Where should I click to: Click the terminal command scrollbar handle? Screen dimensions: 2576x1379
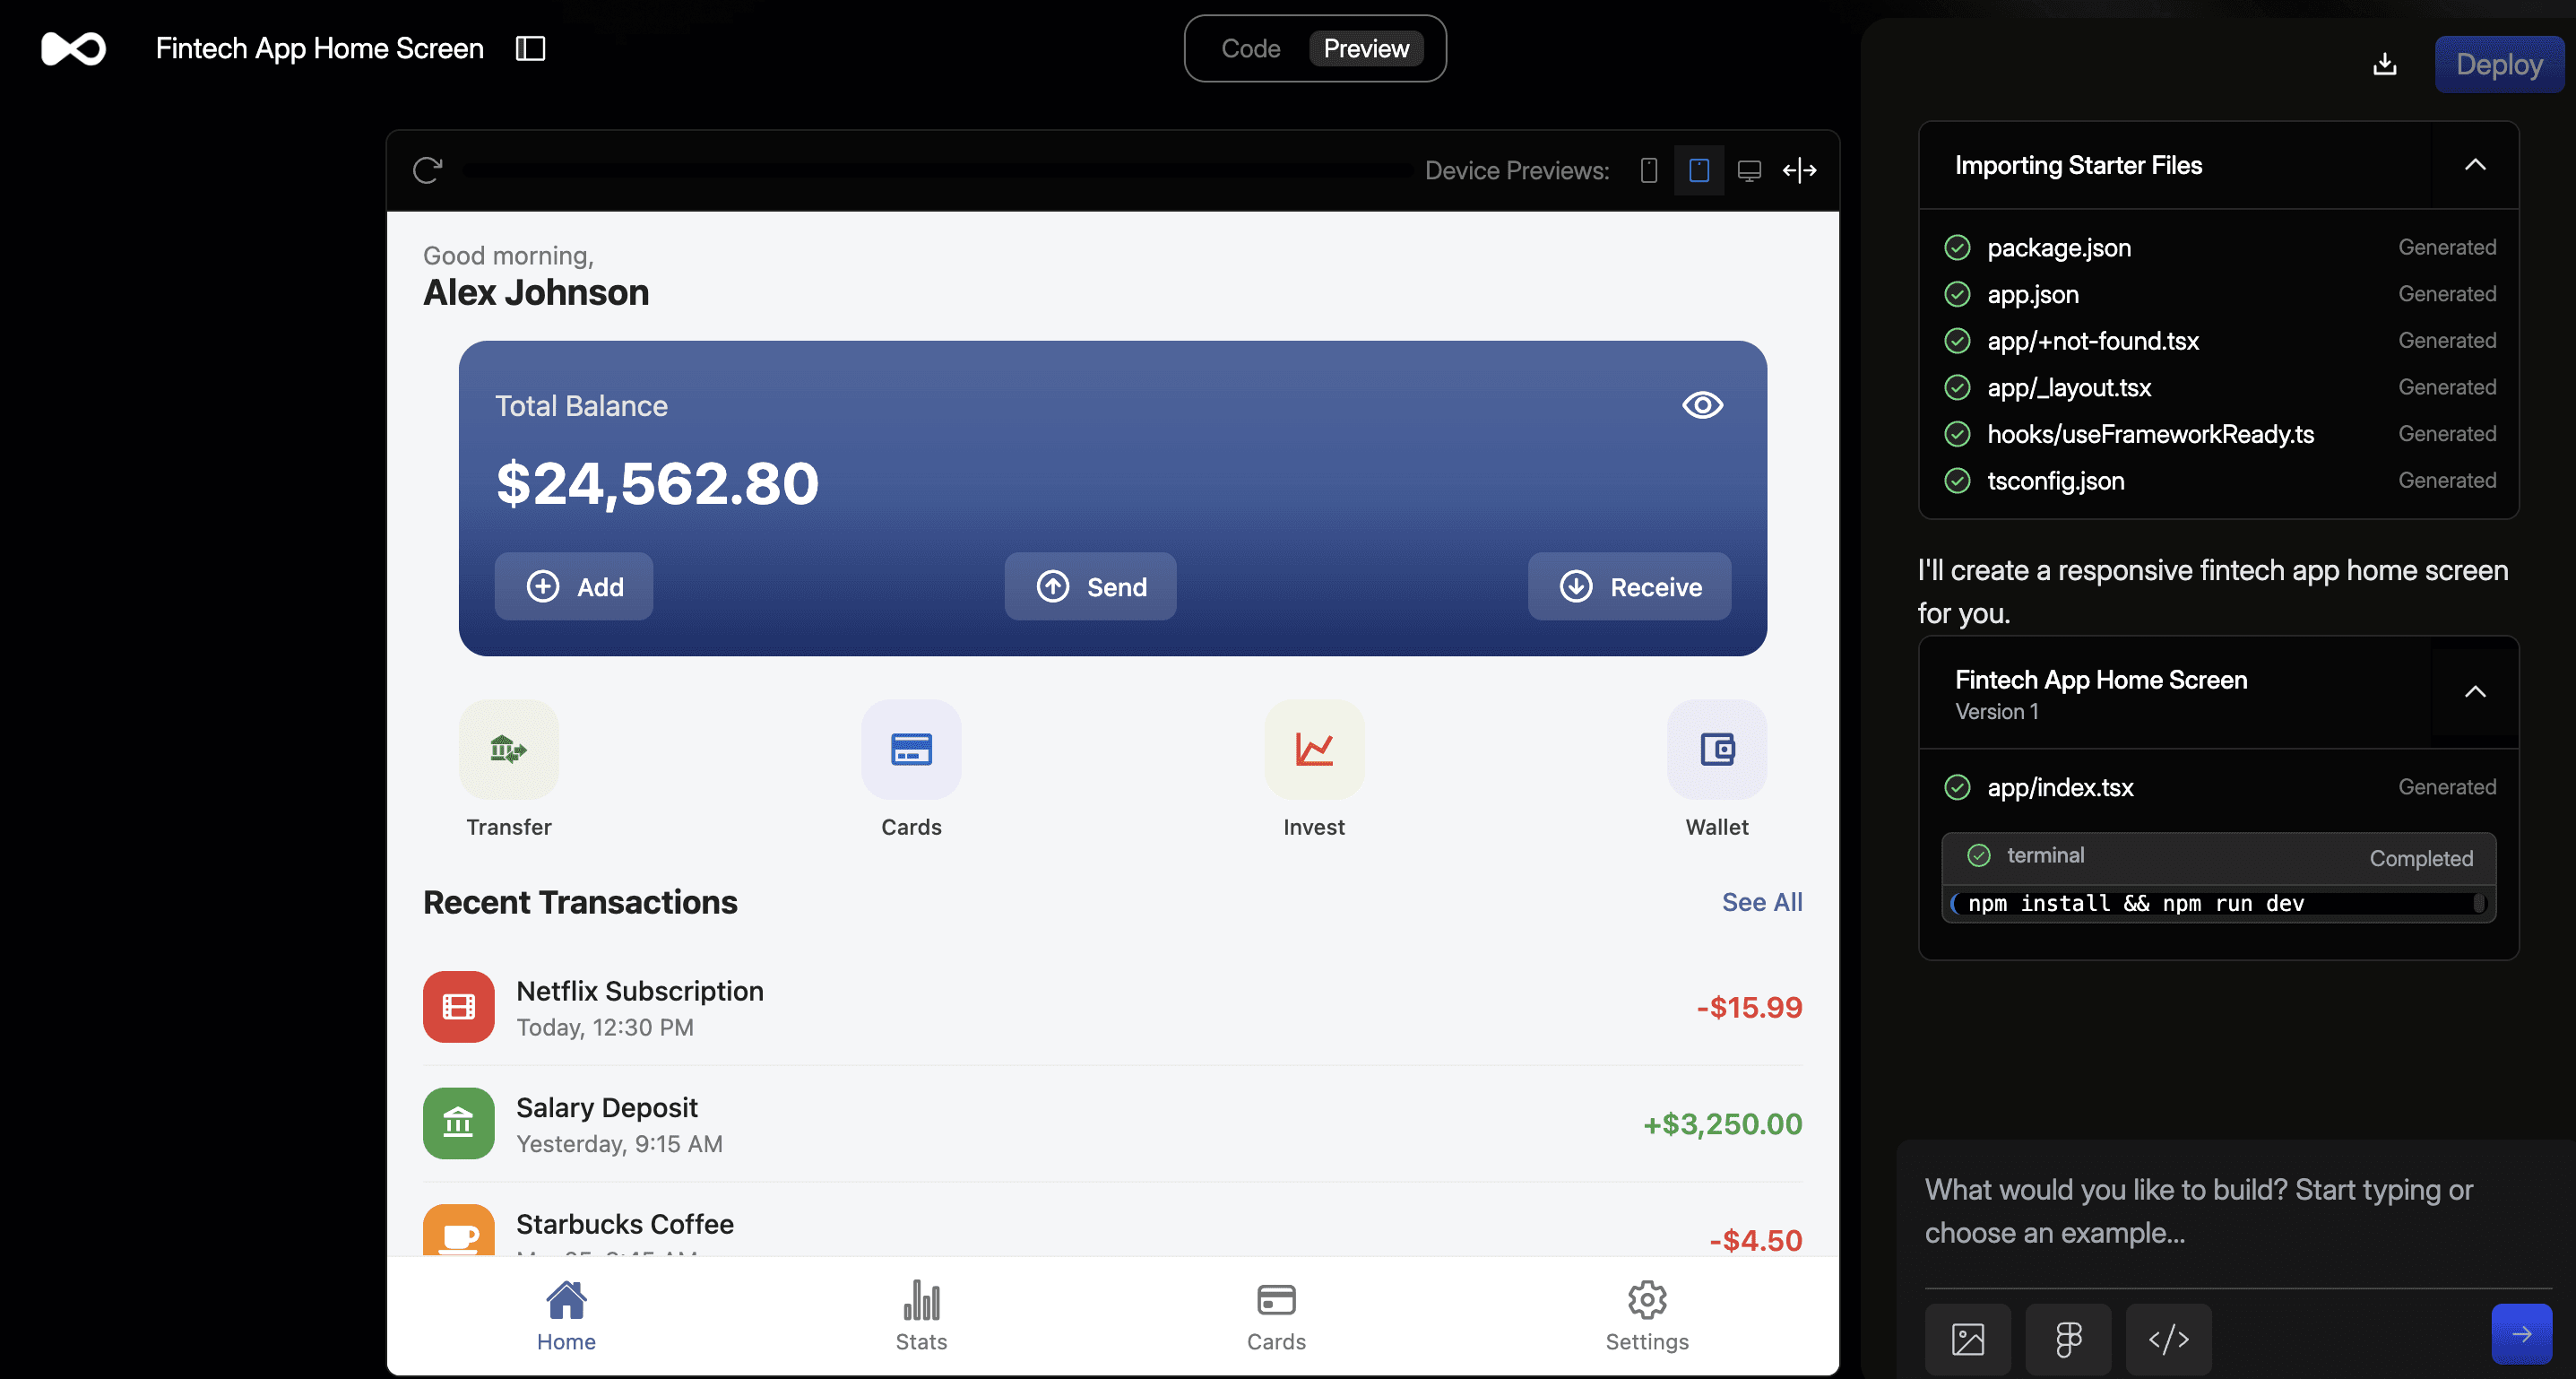click(x=2478, y=903)
